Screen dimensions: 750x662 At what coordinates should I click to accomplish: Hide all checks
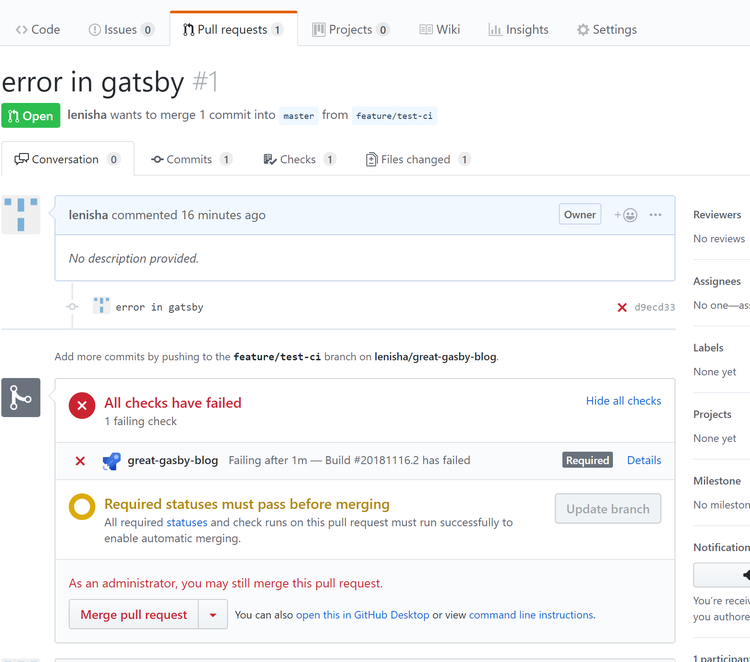[623, 401]
